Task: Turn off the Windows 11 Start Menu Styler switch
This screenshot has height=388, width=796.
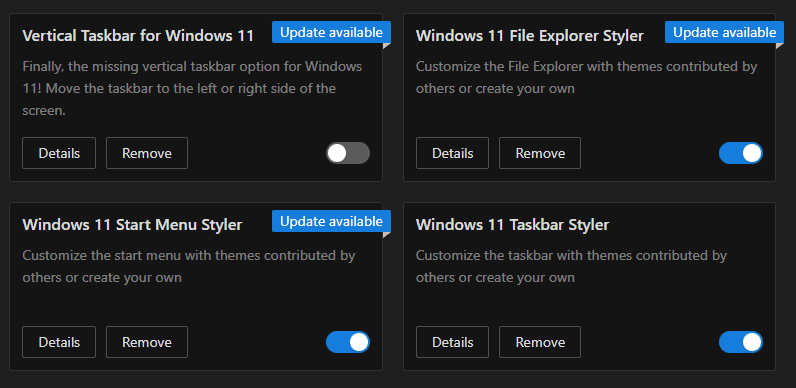Action: [348, 342]
